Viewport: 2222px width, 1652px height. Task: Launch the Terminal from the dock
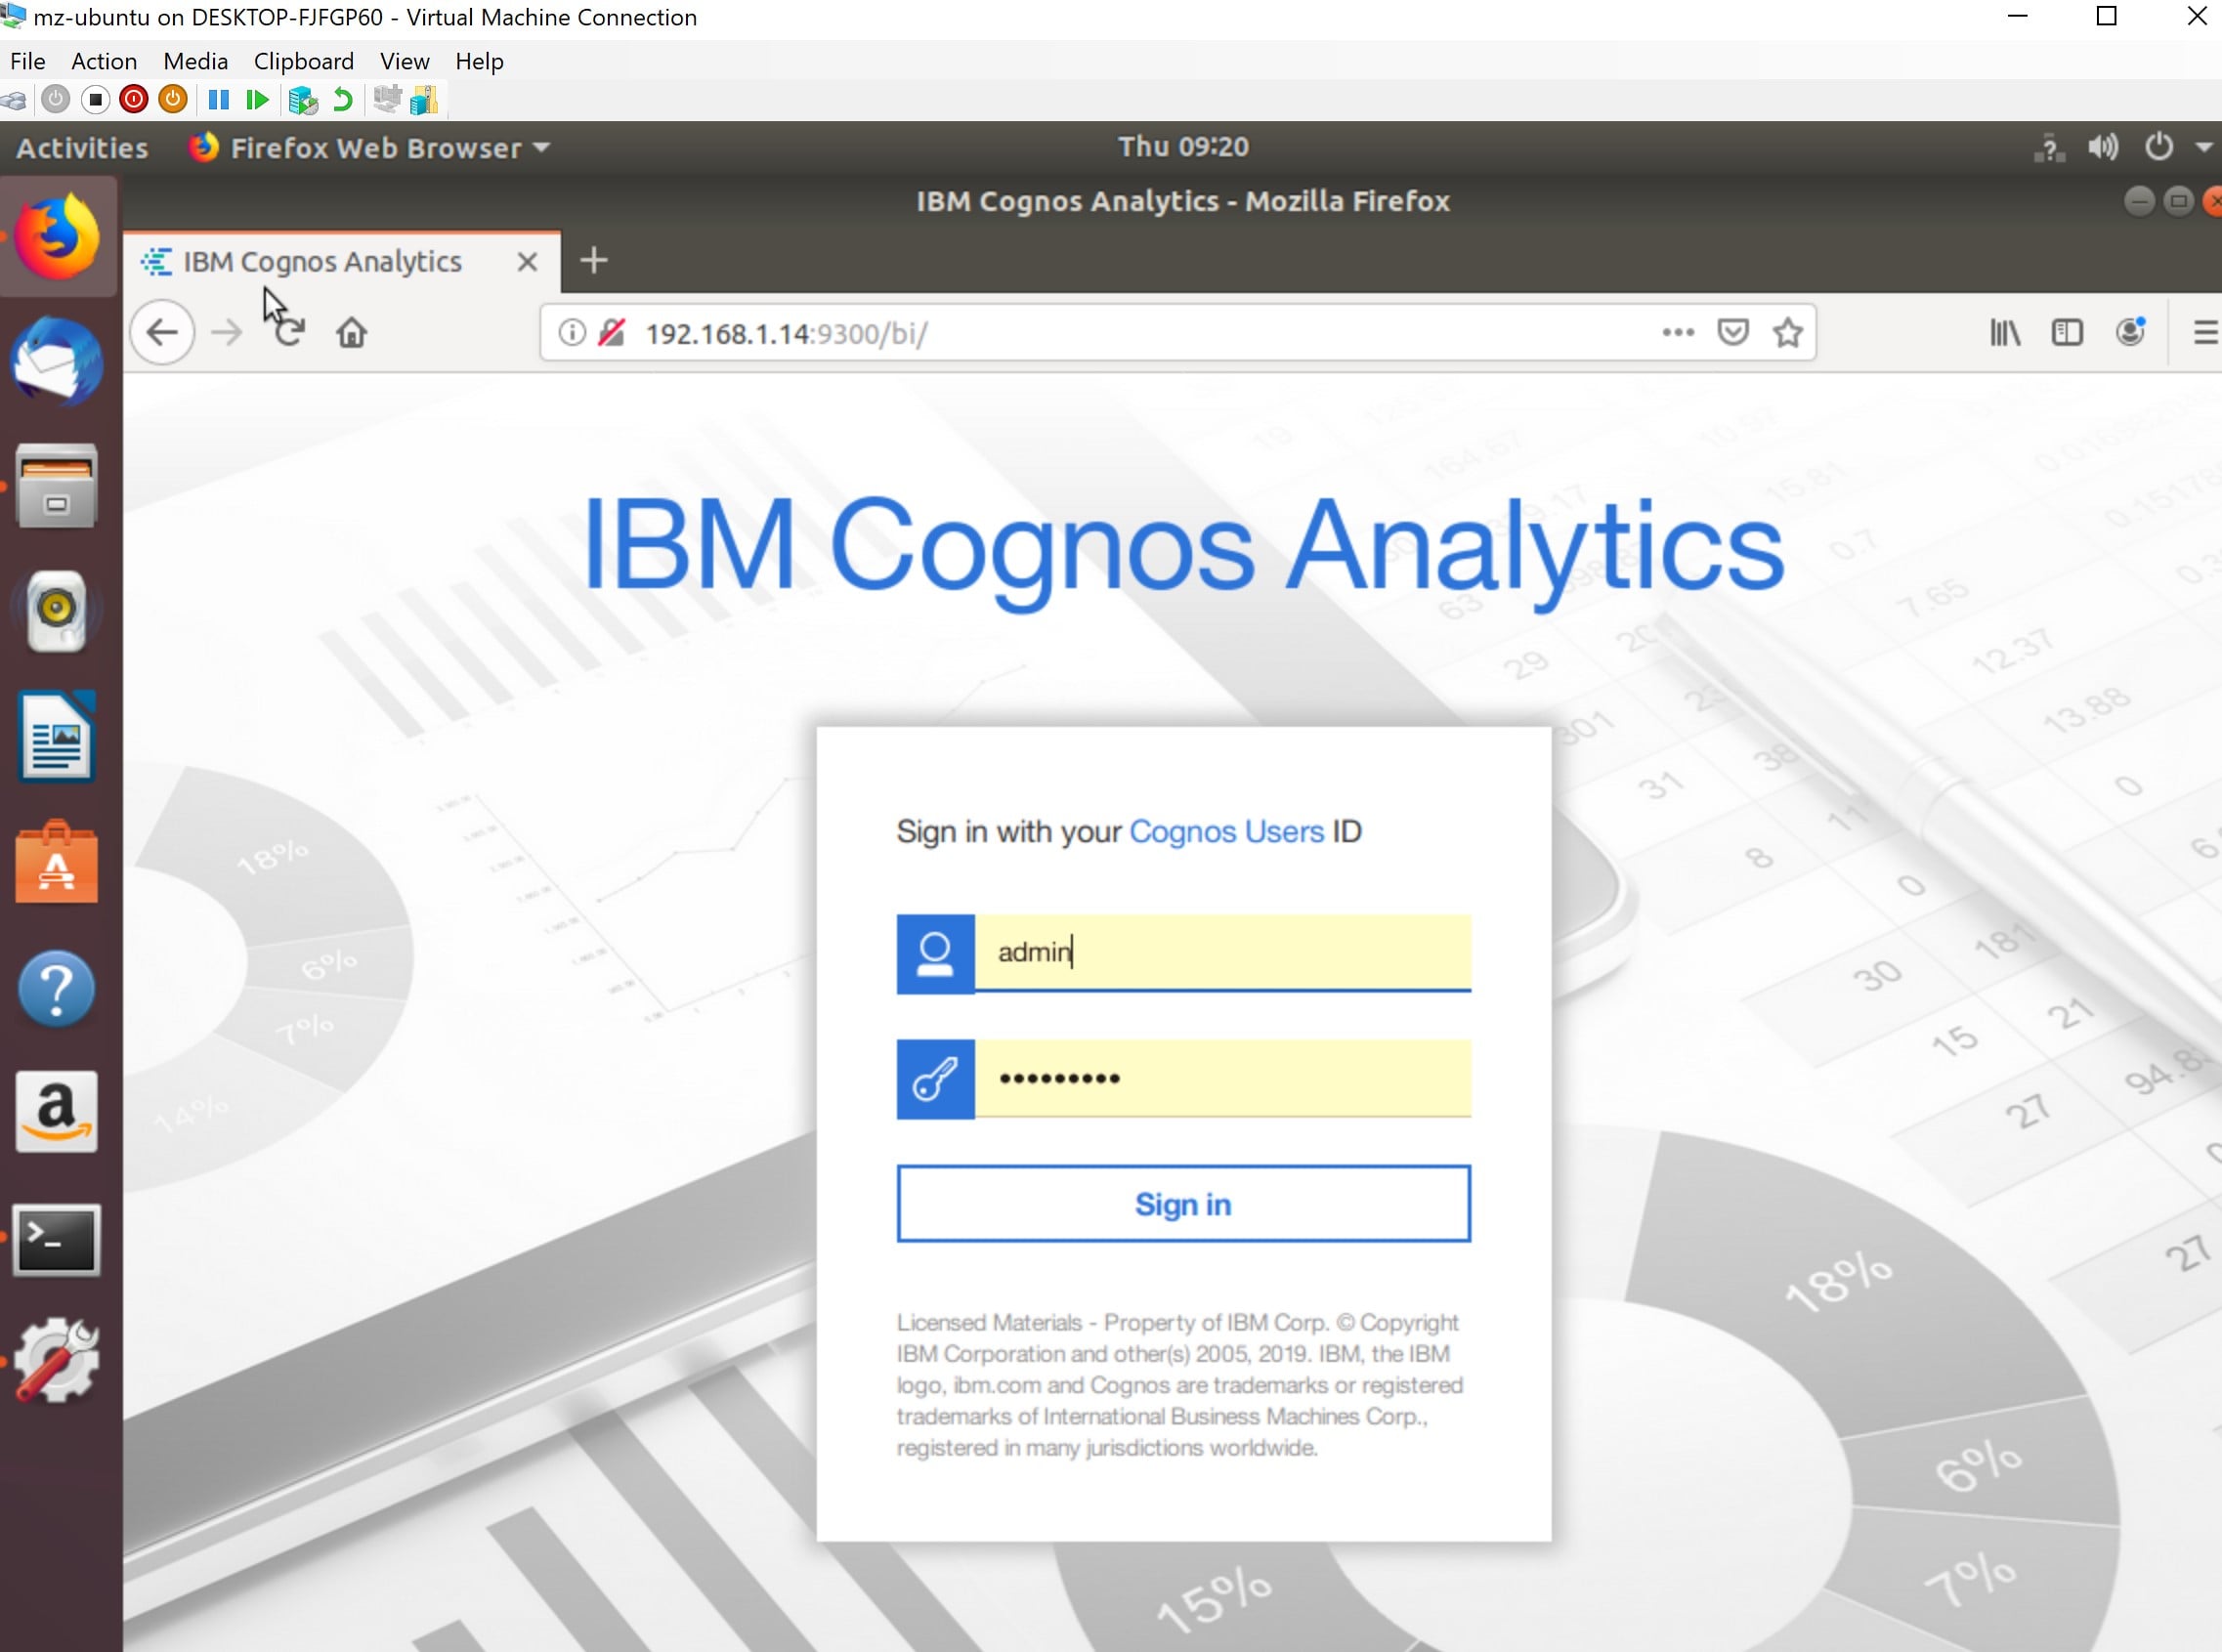pyautogui.click(x=57, y=1240)
